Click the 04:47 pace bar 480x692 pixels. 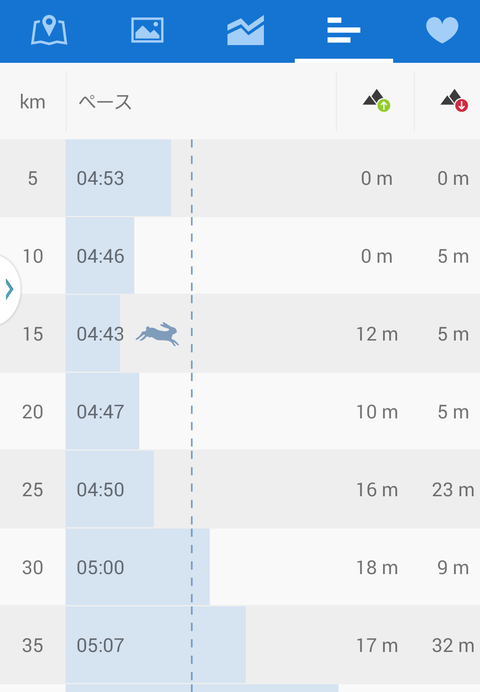click(102, 411)
